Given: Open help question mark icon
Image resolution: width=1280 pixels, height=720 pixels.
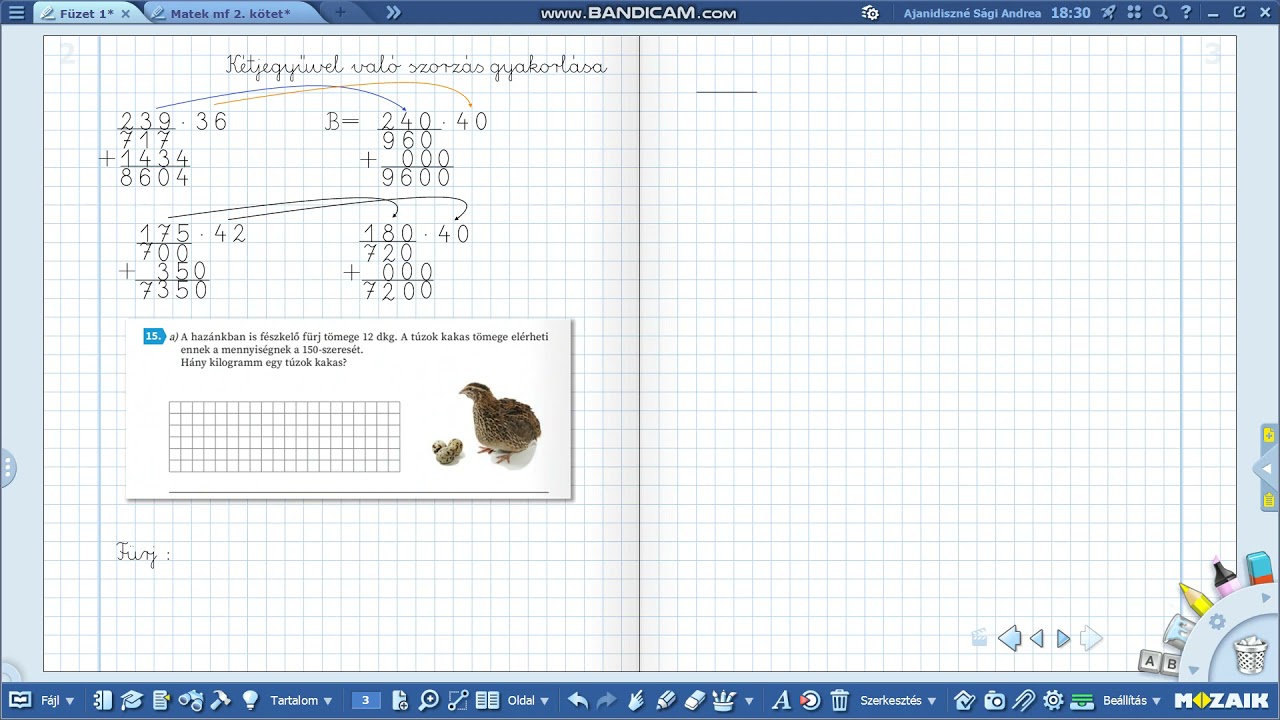Looking at the screenshot, I should (x=1186, y=13).
